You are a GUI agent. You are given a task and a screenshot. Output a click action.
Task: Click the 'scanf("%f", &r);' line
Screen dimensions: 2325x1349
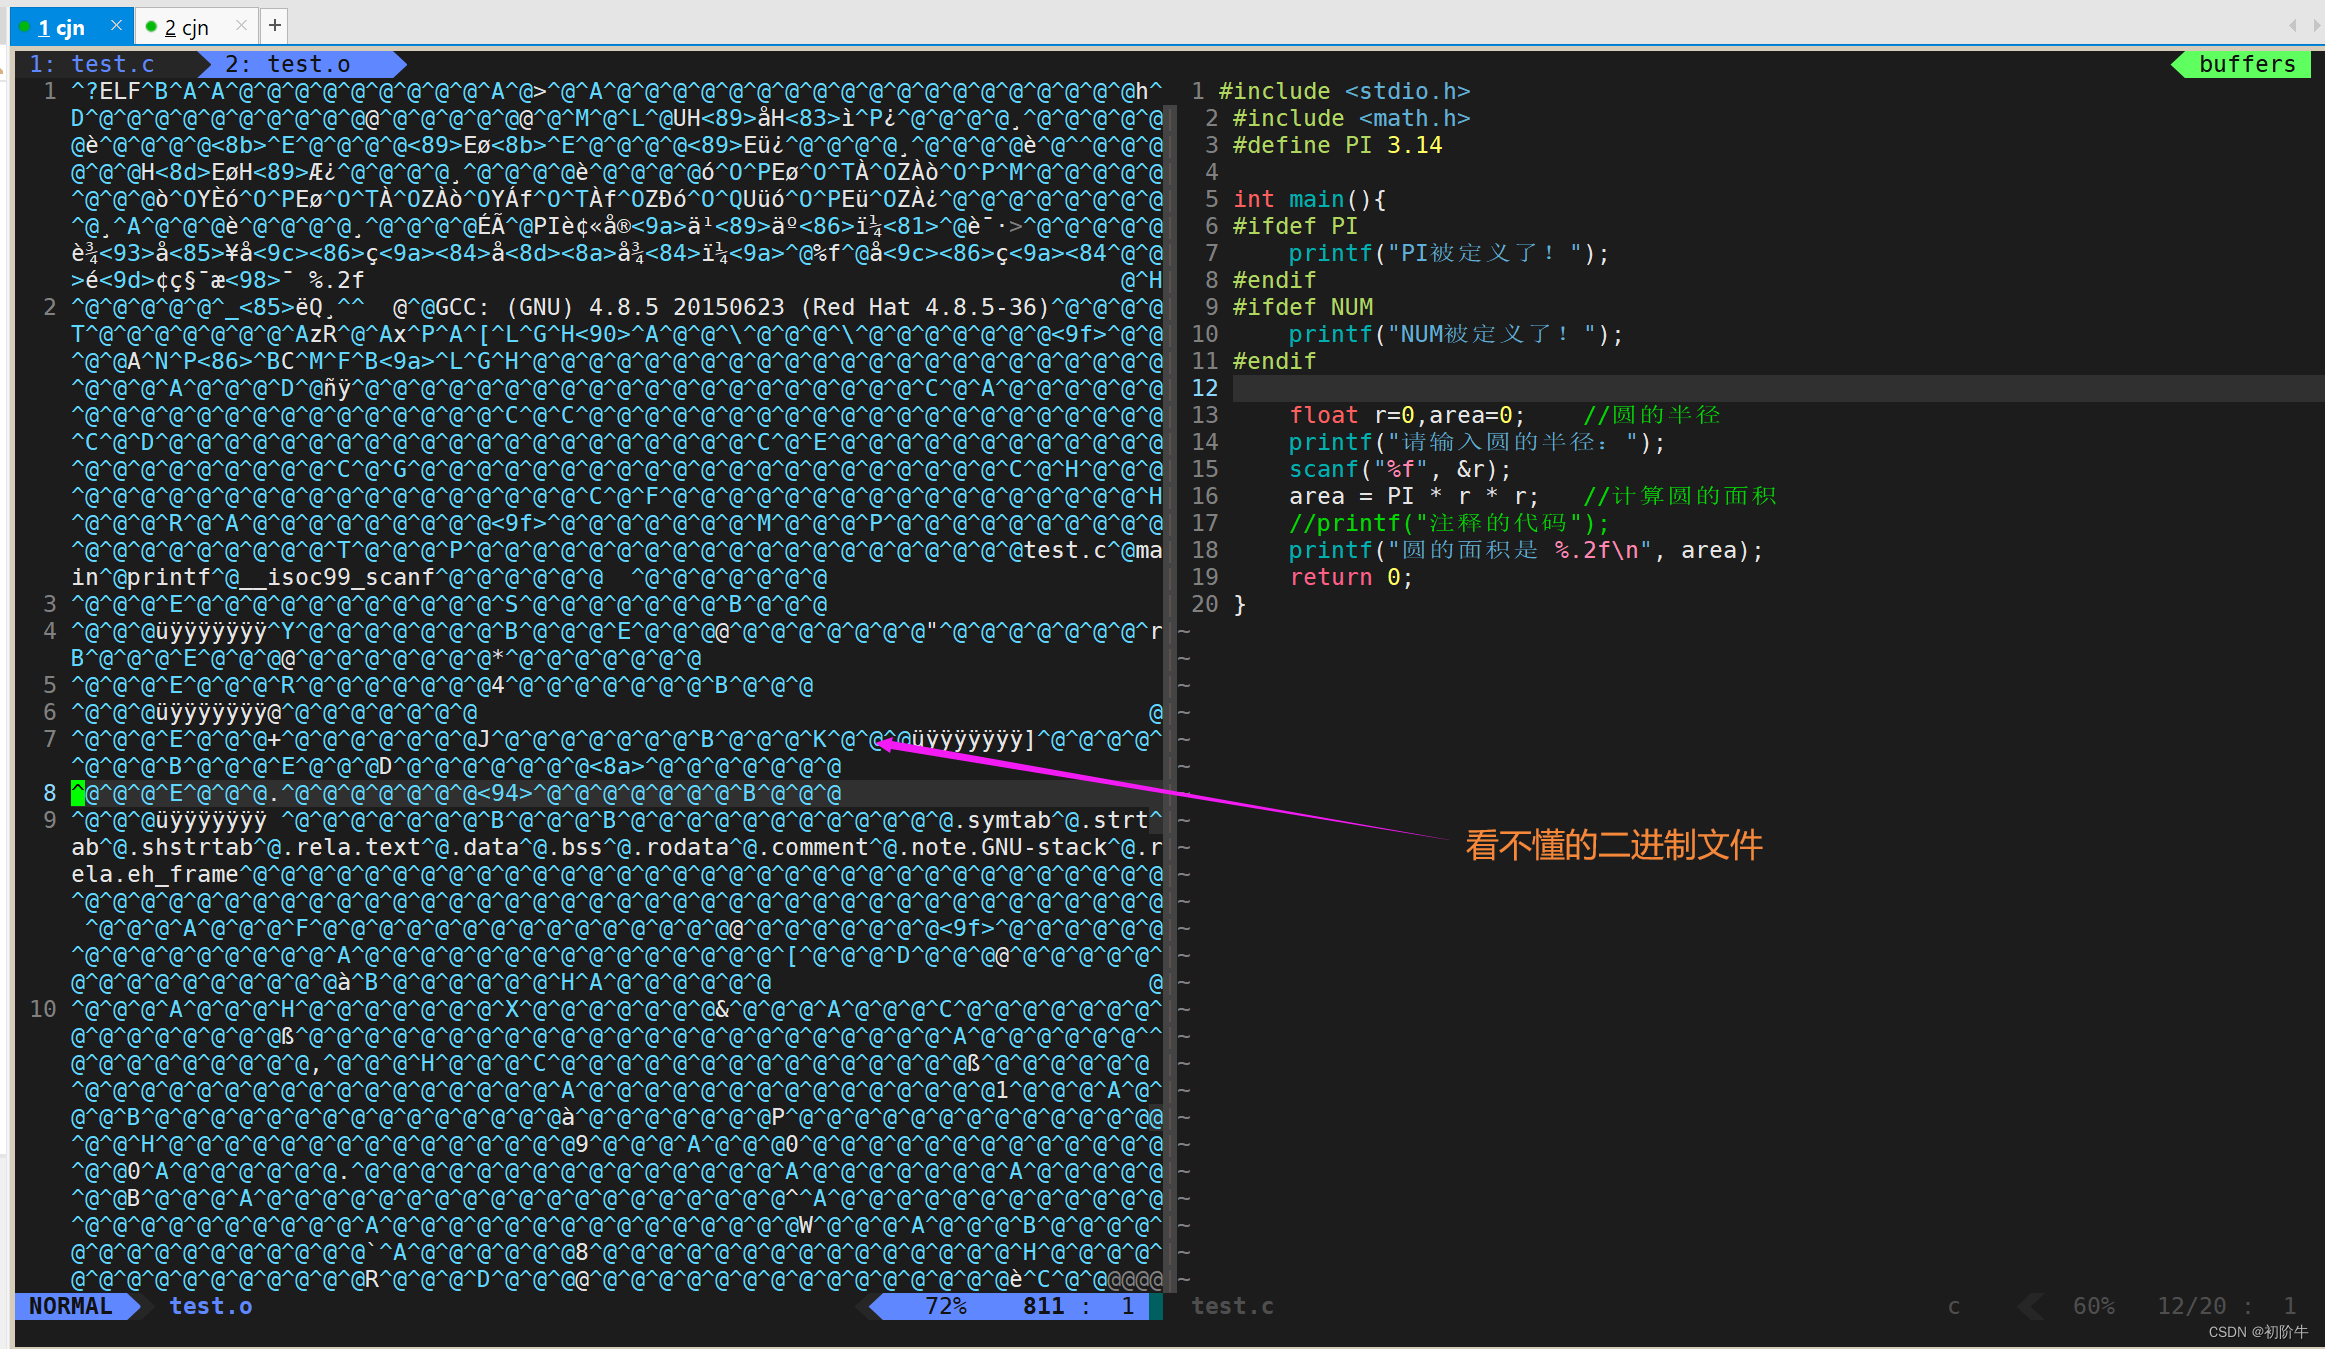1400,469
